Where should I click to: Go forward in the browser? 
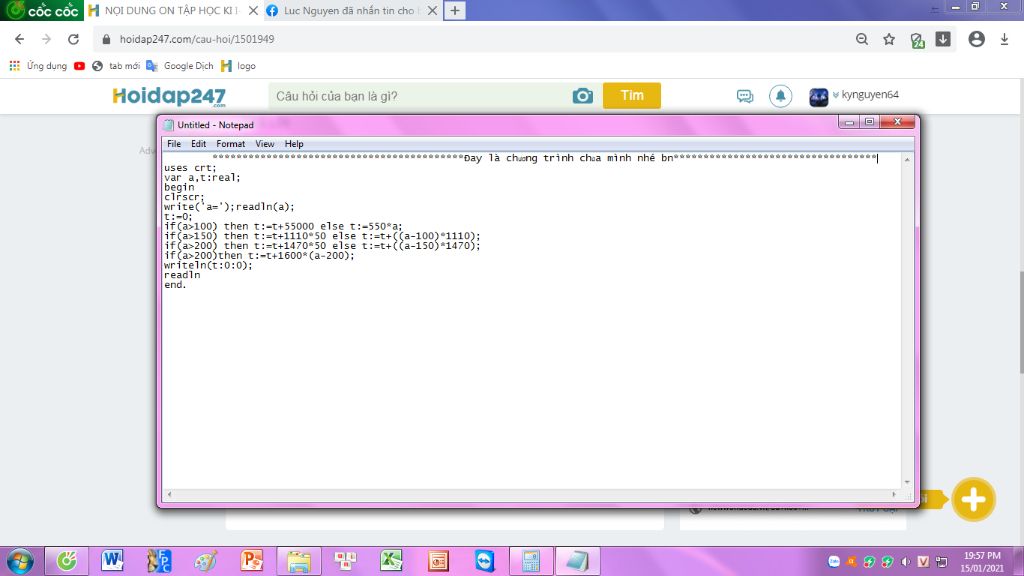pyautogui.click(x=46, y=39)
